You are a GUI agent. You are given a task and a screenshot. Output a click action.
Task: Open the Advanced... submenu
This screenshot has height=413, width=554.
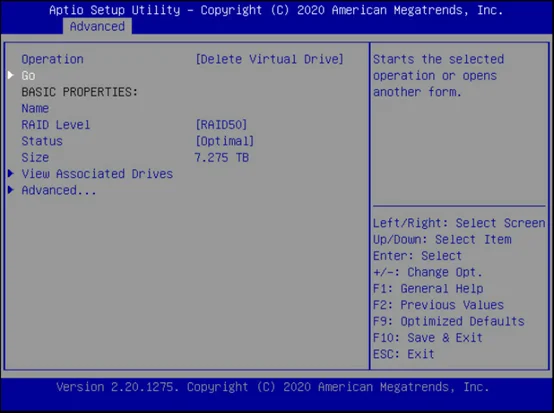pos(59,190)
